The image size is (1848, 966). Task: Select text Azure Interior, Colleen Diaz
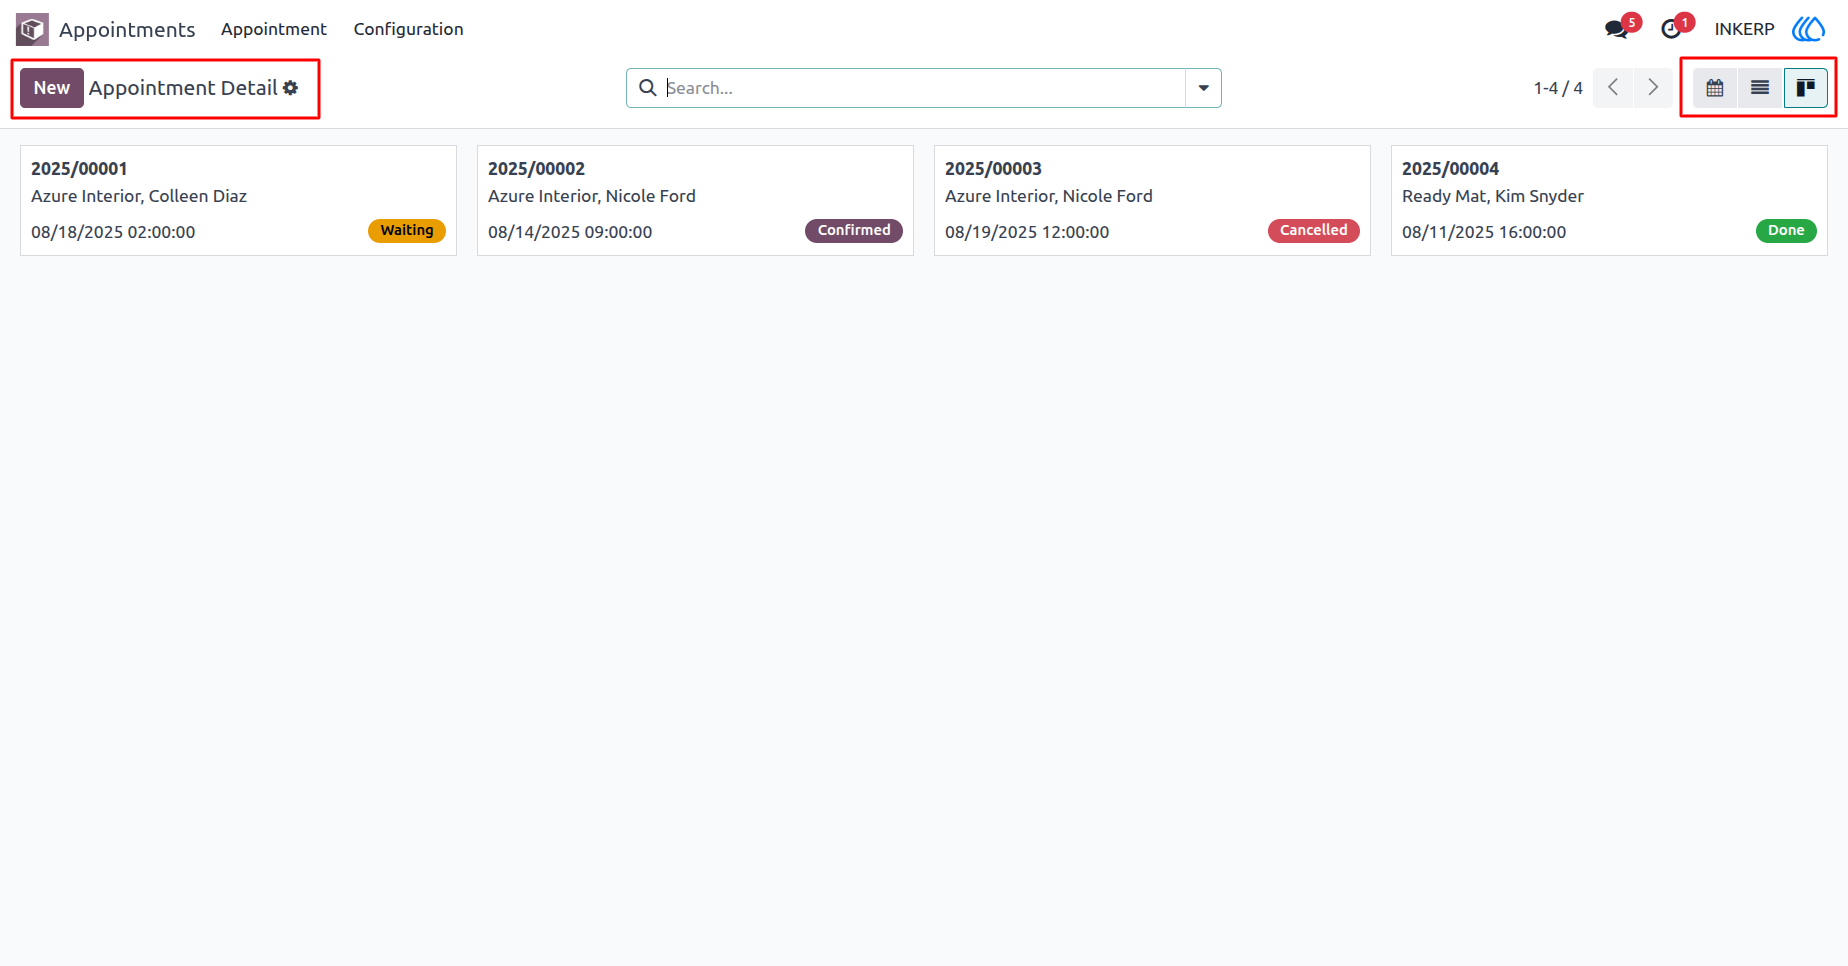click(139, 196)
